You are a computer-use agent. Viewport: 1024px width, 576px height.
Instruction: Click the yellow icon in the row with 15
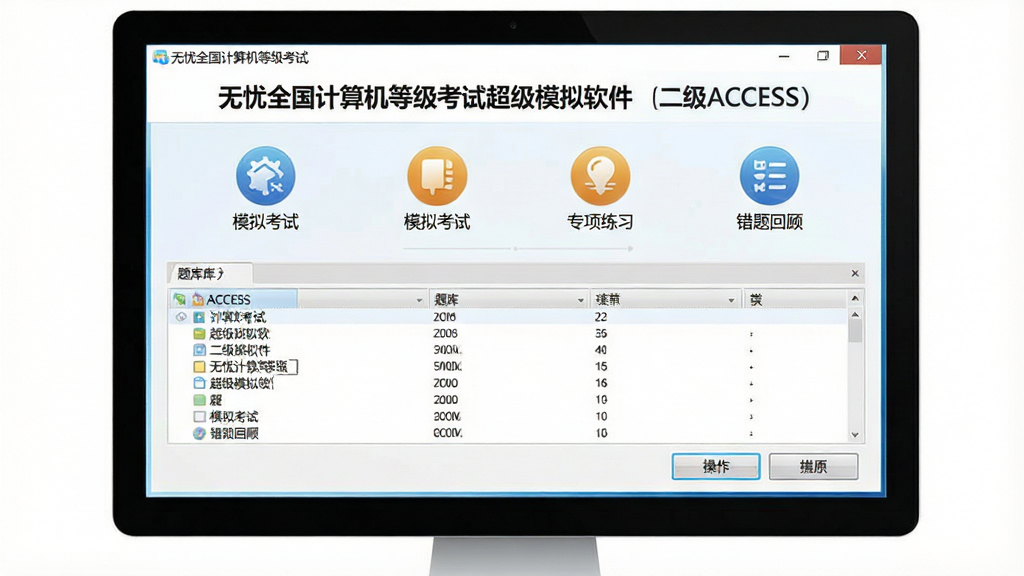pos(199,367)
